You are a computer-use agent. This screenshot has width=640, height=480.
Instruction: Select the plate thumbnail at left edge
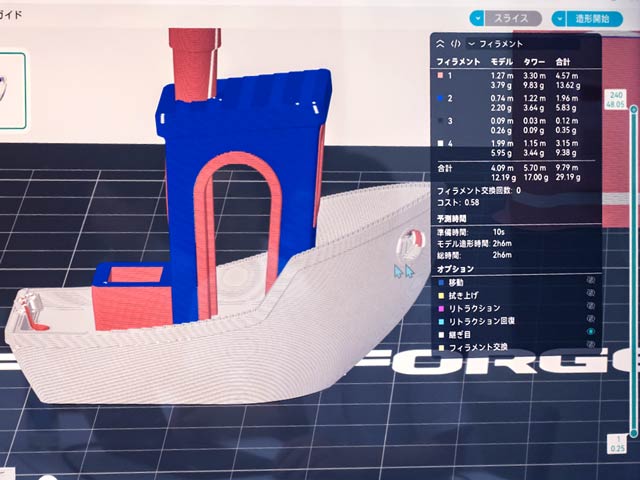coord(12,91)
